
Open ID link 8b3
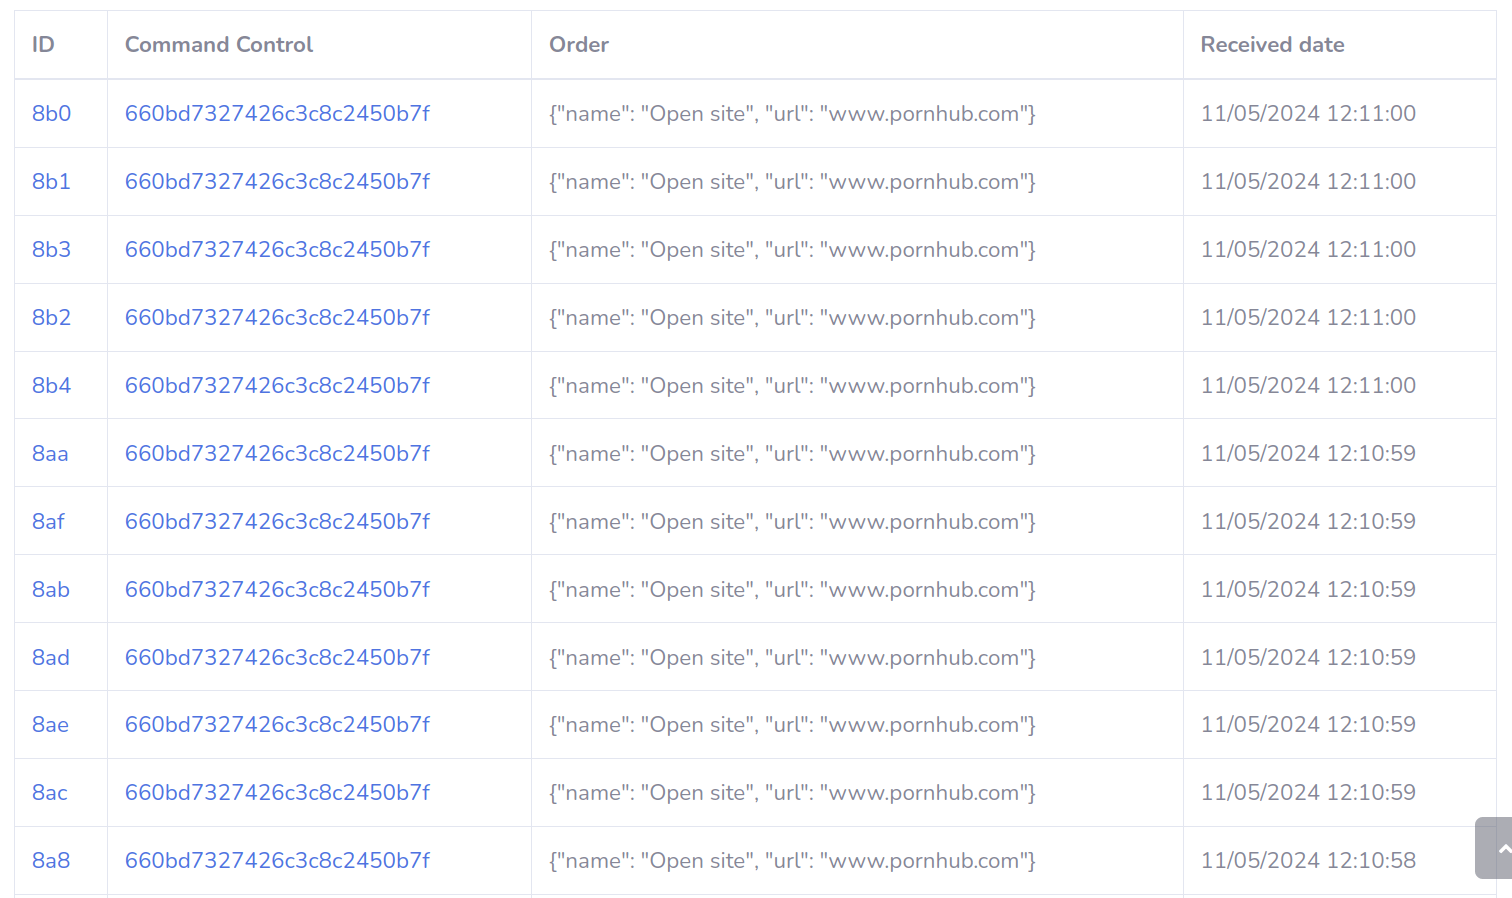point(51,250)
